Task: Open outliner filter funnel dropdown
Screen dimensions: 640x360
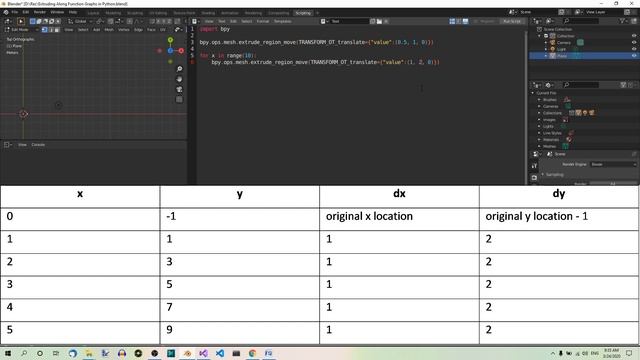Action: 623,21
